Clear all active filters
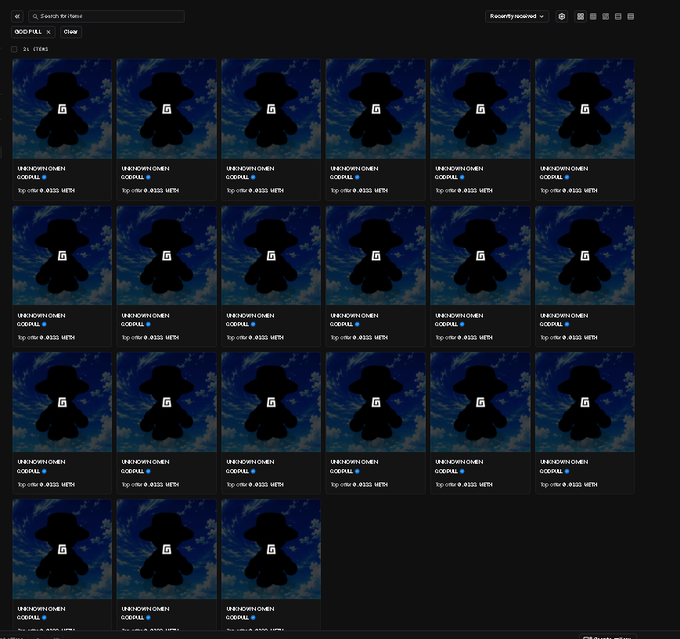This screenshot has height=639, width=680. [x=71, y=32]
